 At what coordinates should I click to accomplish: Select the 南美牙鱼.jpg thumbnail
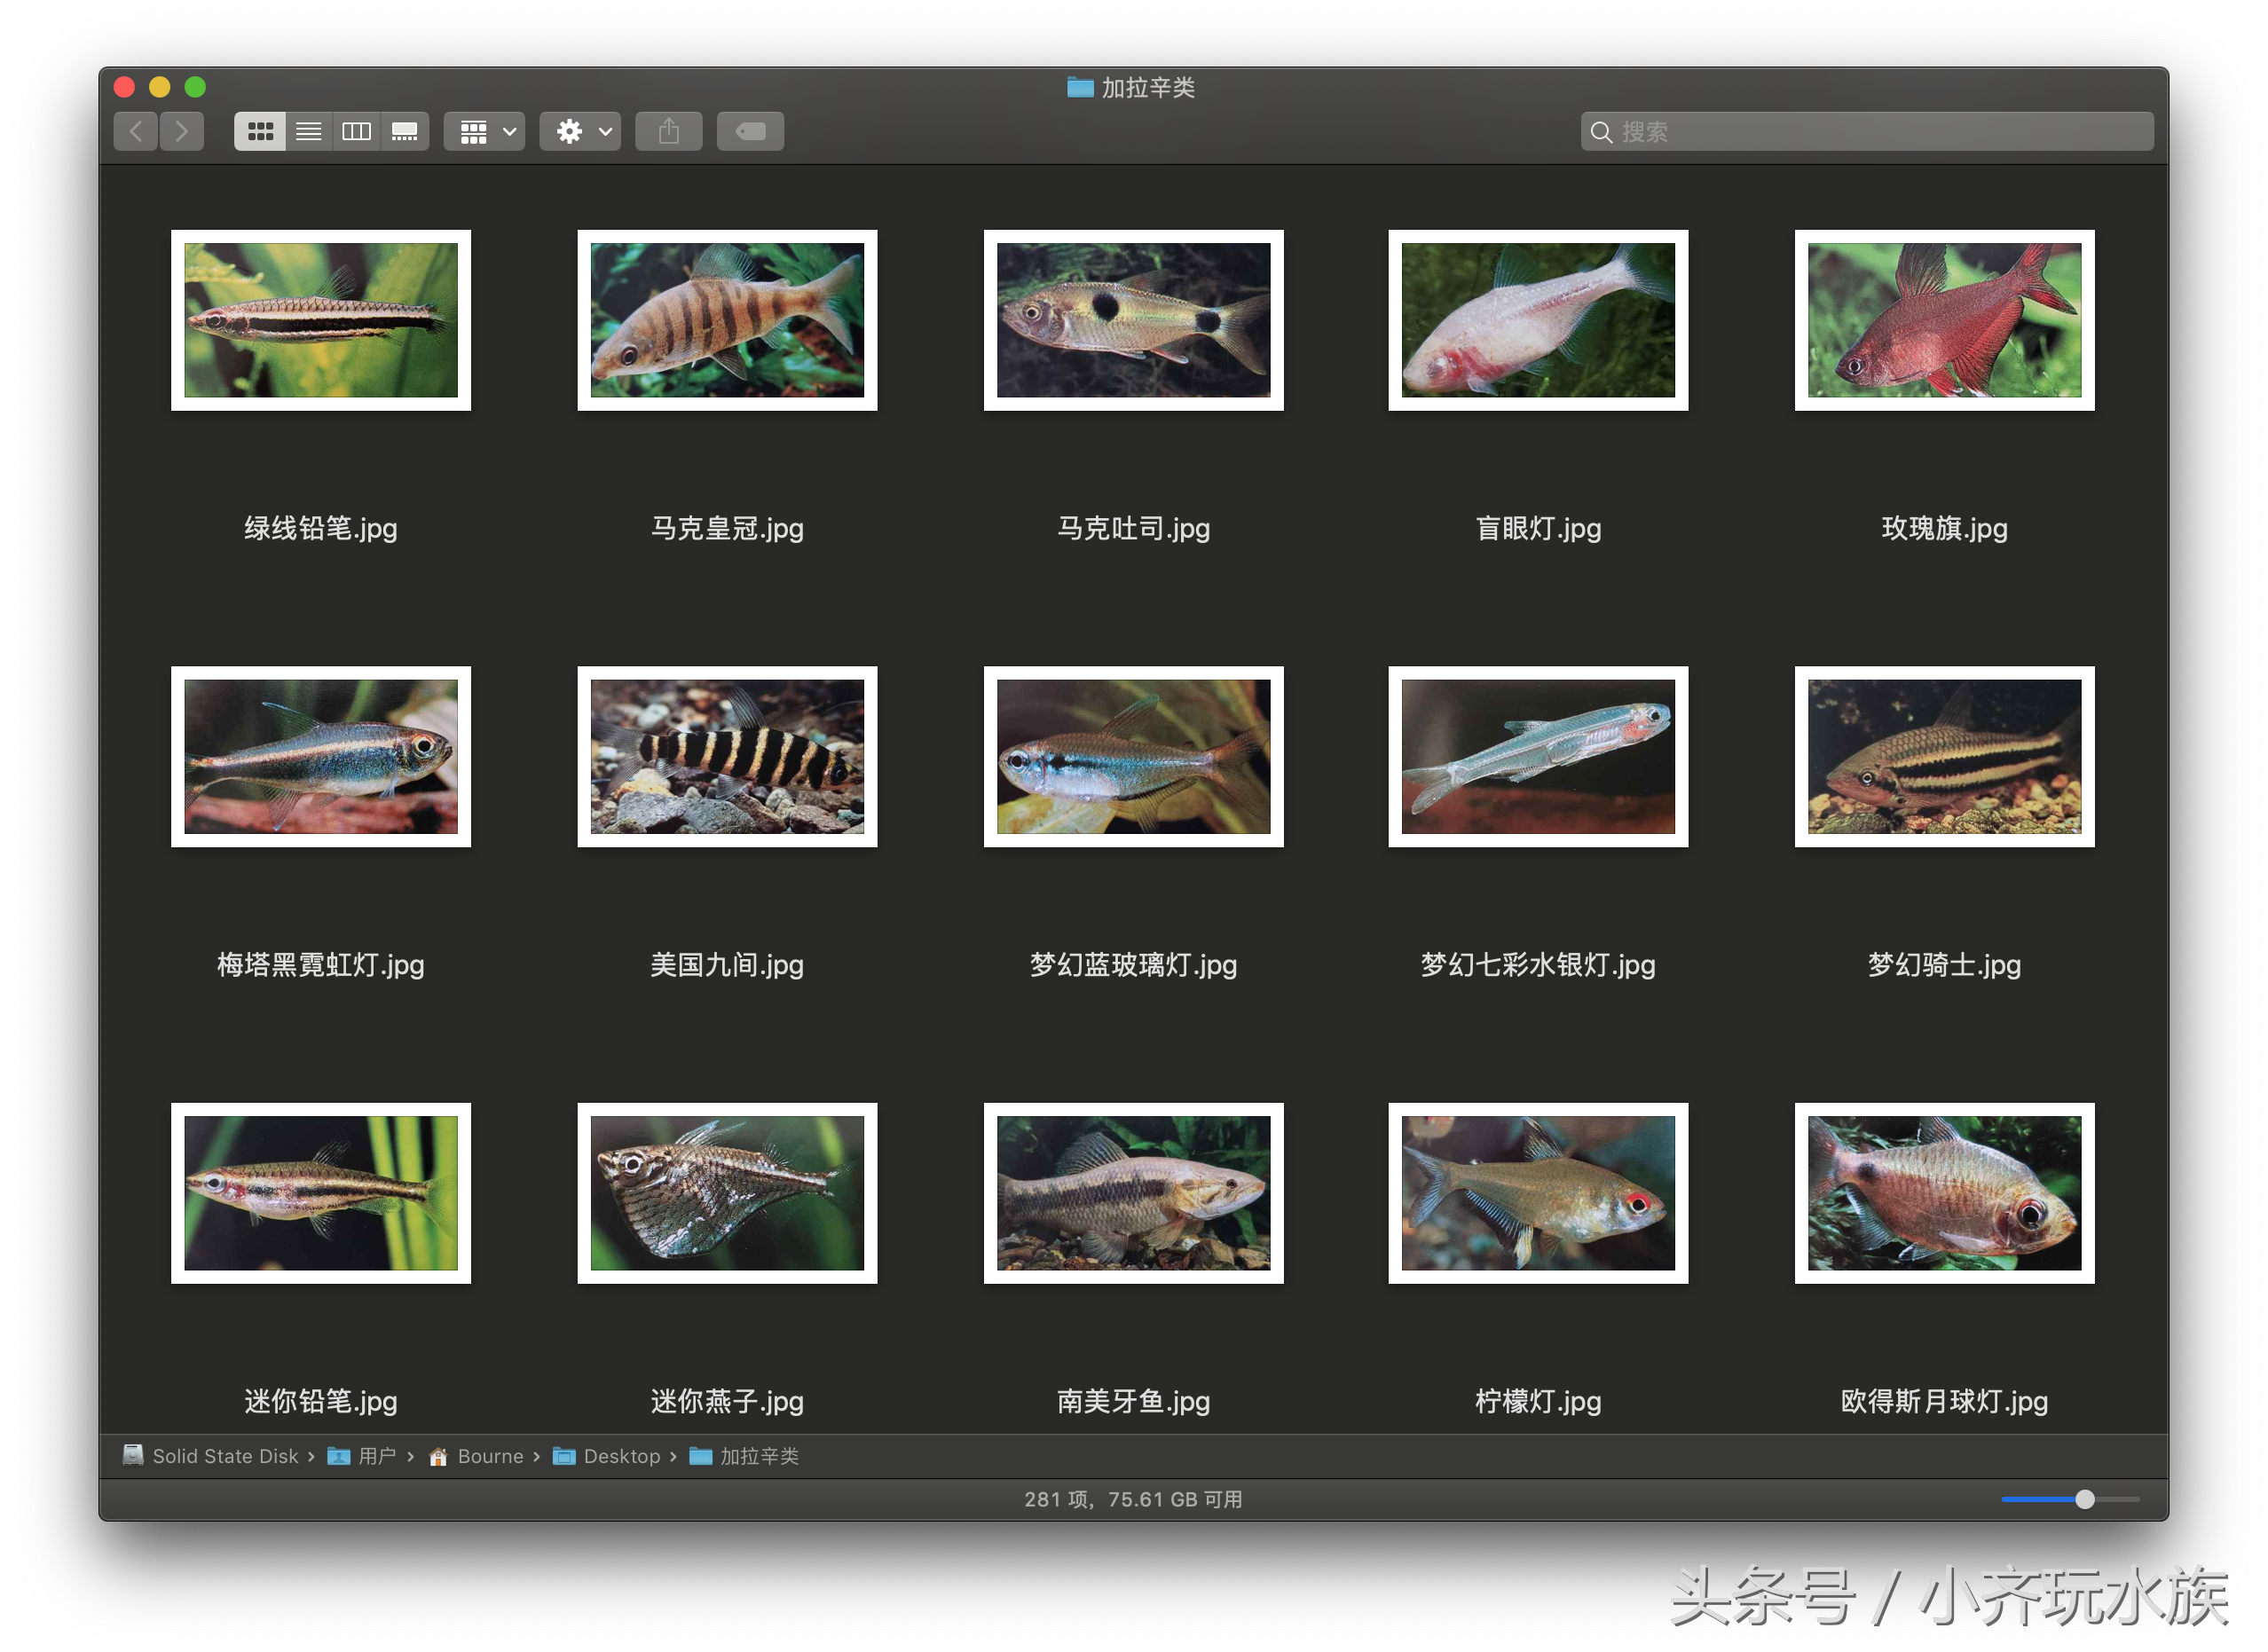pos(1133,1193)
